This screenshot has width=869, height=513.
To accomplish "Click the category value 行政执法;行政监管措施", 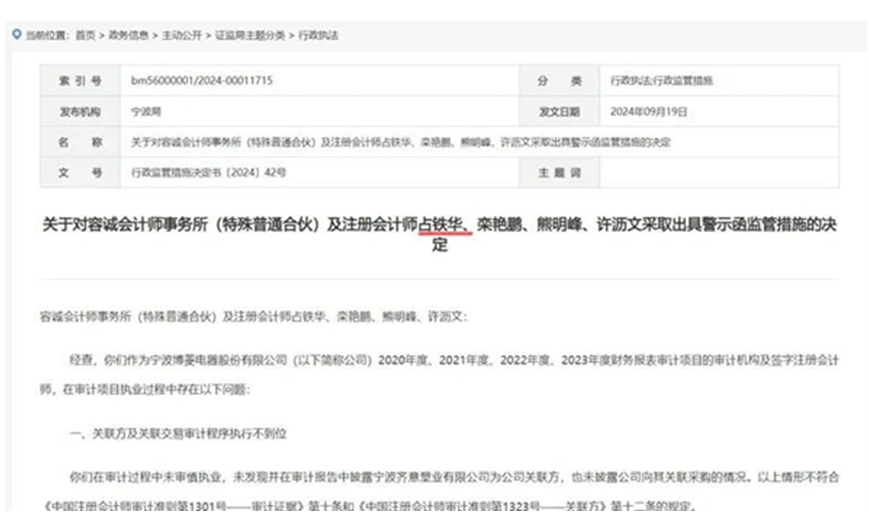I will (x=661, y=78).
